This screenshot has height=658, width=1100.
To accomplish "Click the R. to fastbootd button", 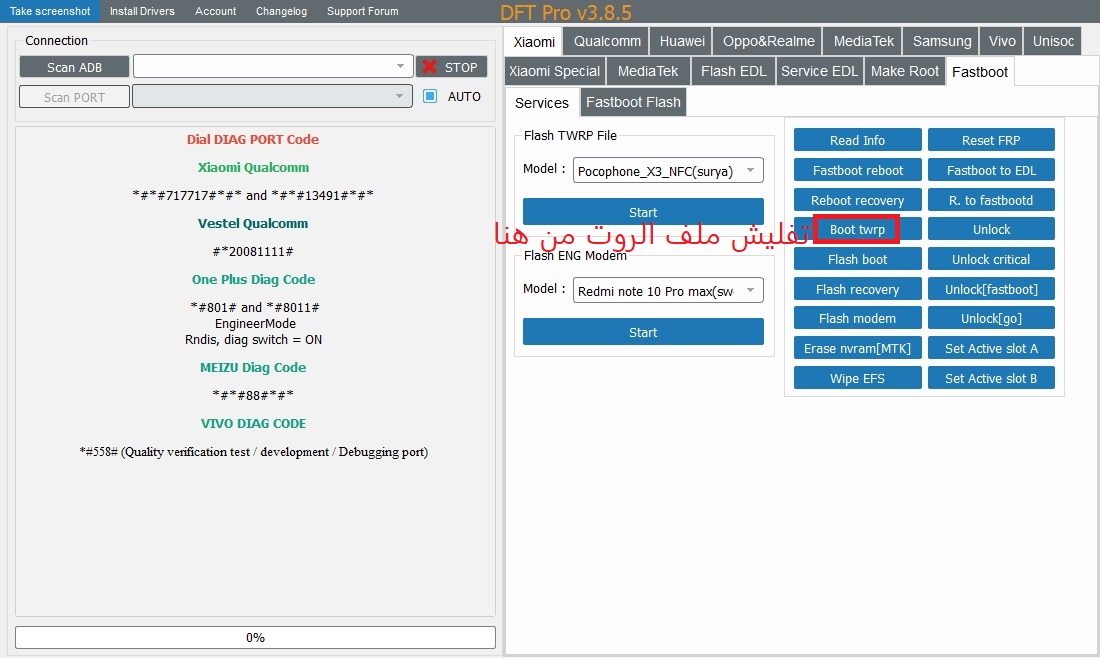I will click(x=991, y=200).
